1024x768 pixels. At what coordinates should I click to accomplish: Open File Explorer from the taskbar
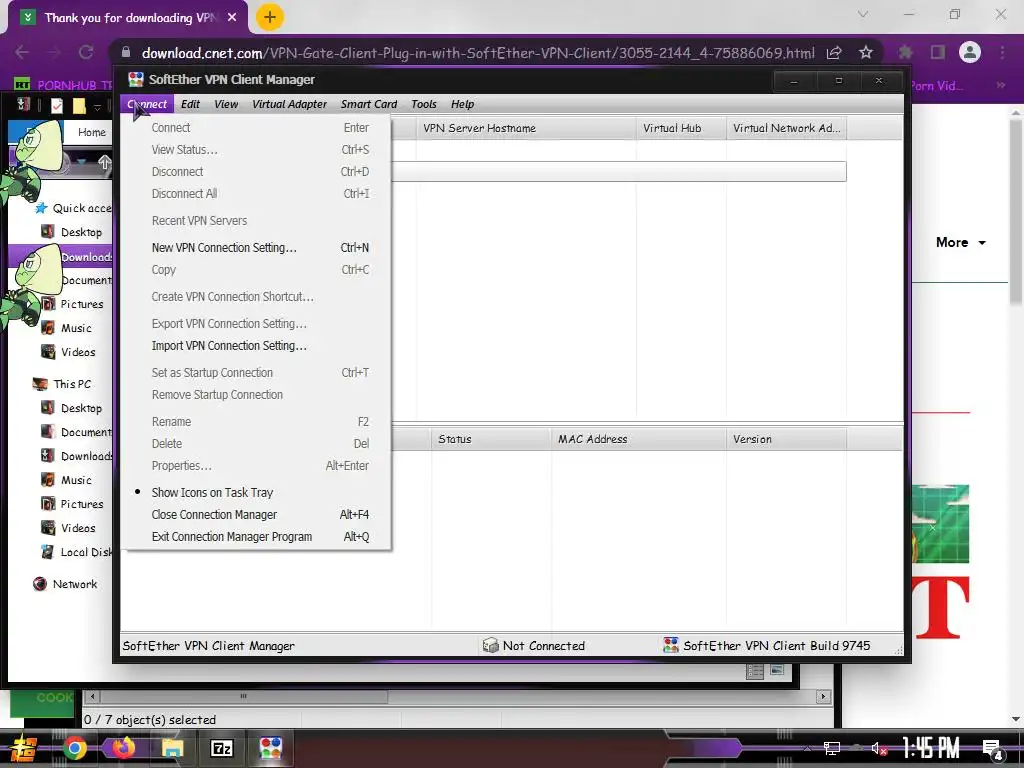[173, 748]
